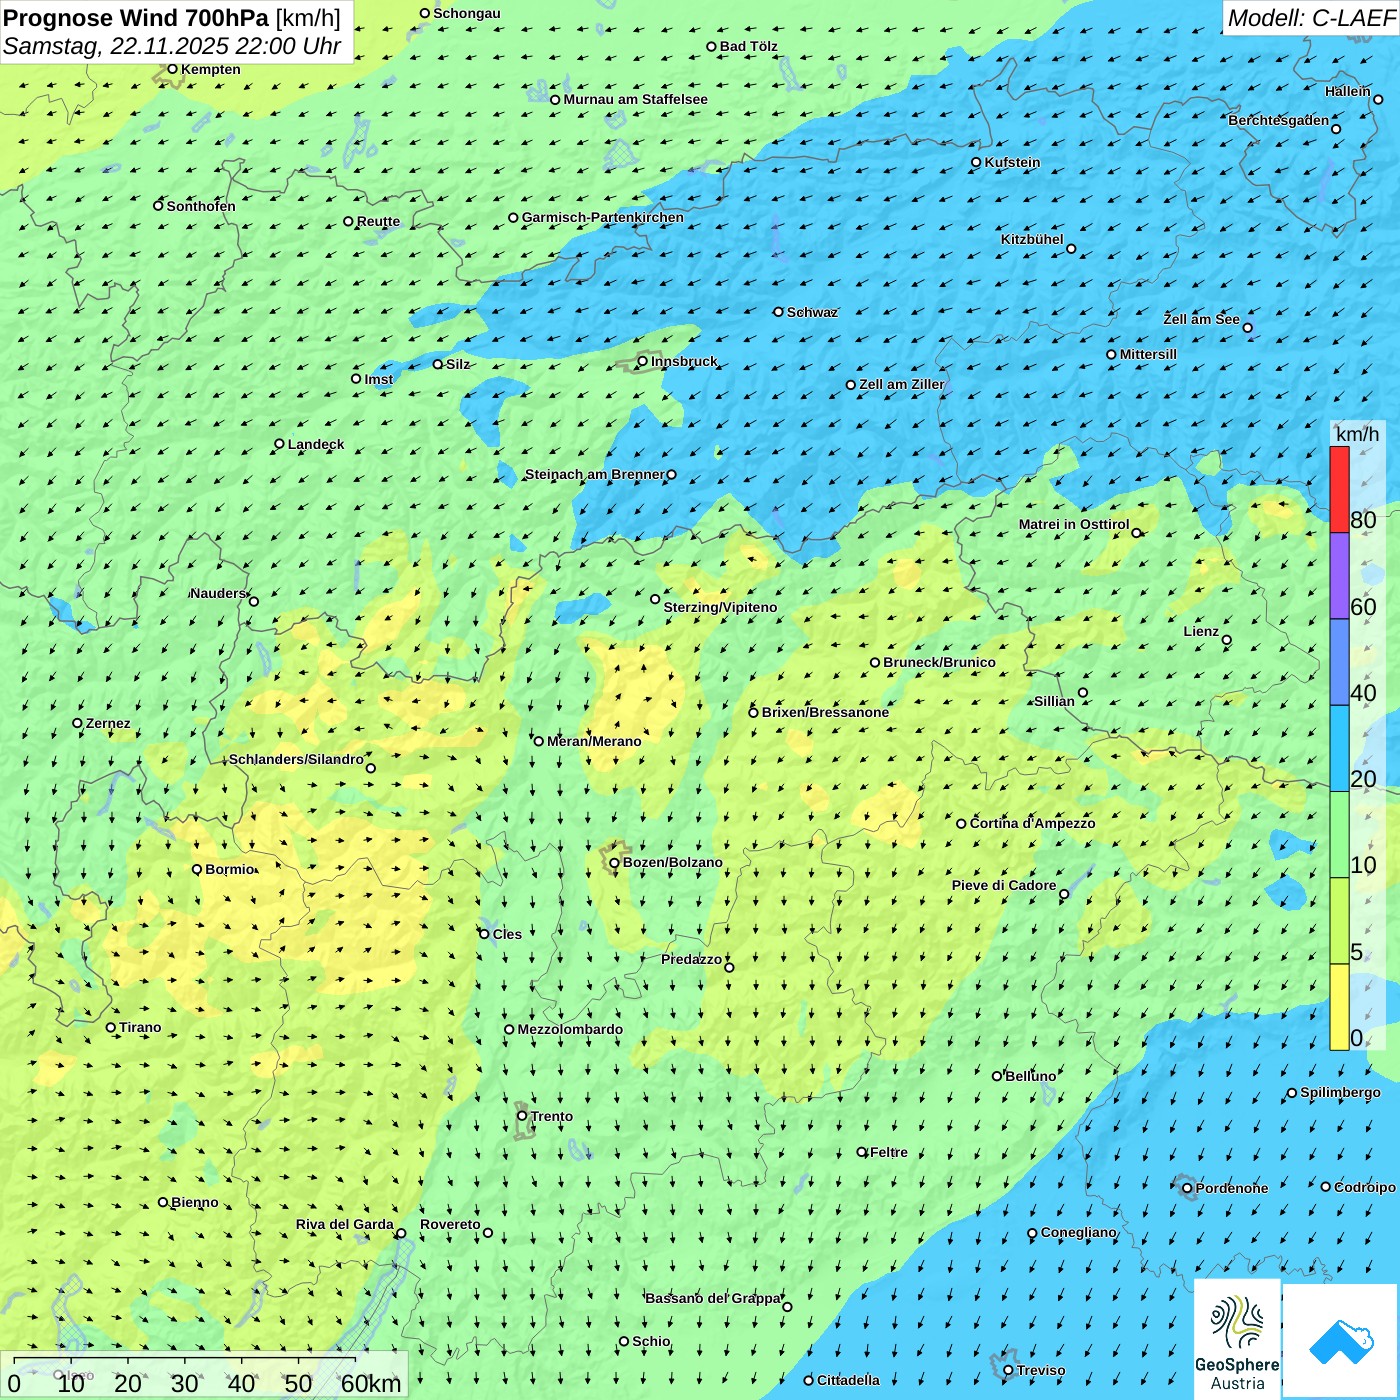Select the Innsbruck city marker
This screenshot has width=1400, height=1400.
pos(643,362)
